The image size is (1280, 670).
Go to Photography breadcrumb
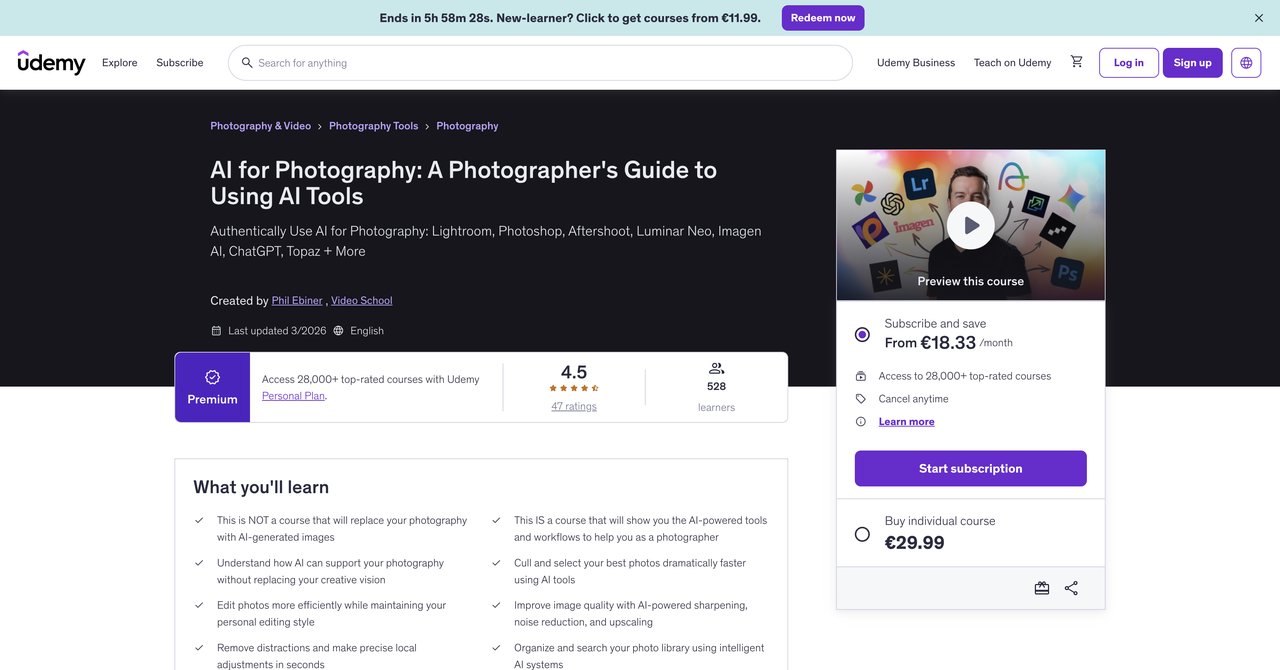click(467, 126)
